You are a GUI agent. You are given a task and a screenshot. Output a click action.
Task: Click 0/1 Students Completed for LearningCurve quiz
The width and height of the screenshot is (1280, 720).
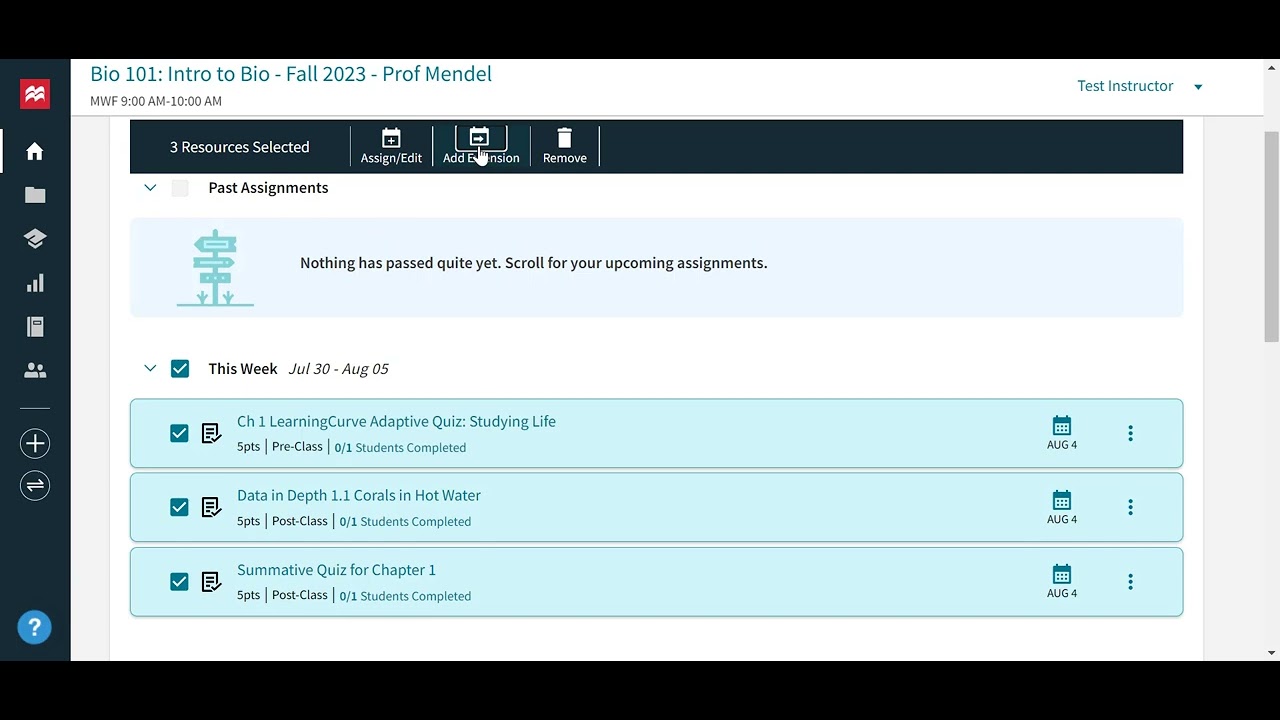(x=400, y=447)
